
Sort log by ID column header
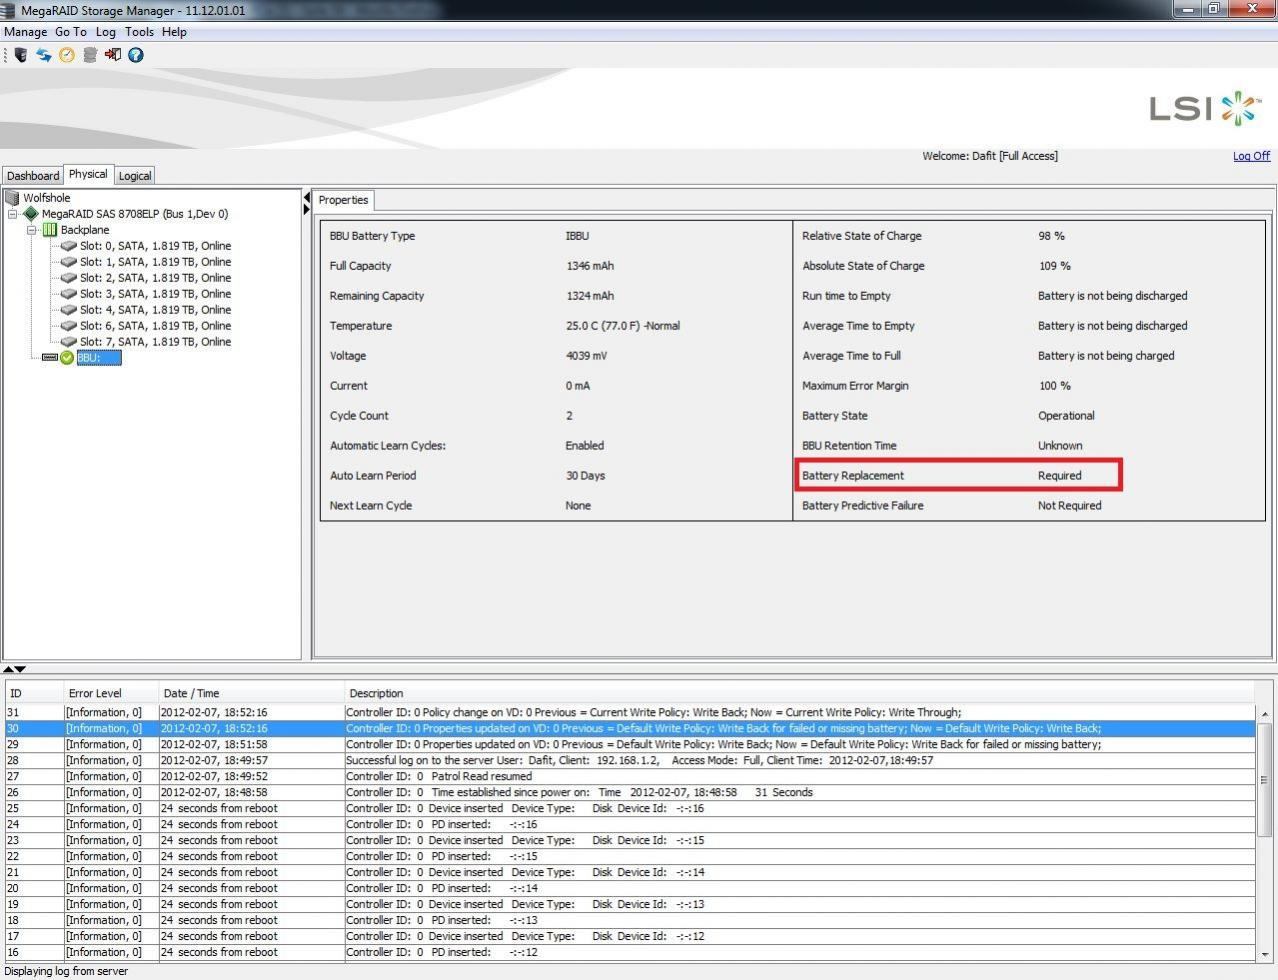pyautogui.click(x=33, y=693)
